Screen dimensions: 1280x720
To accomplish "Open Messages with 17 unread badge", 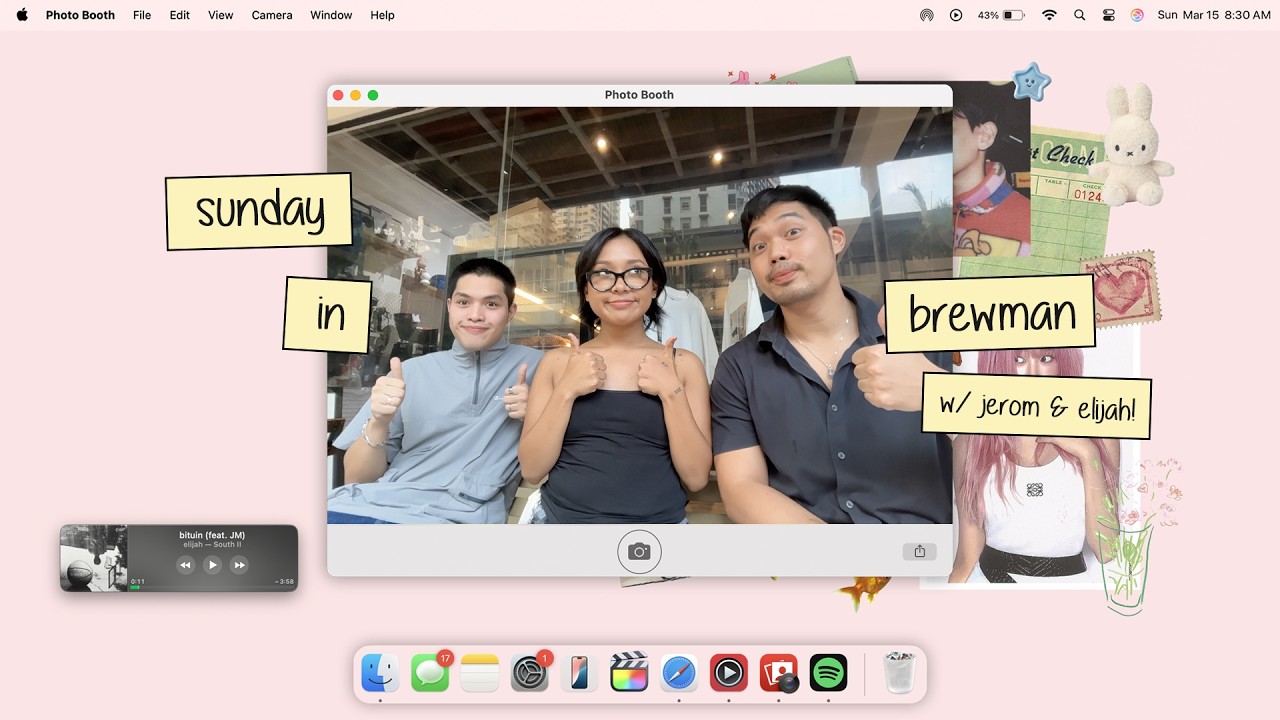I will [x=430, y=673].
